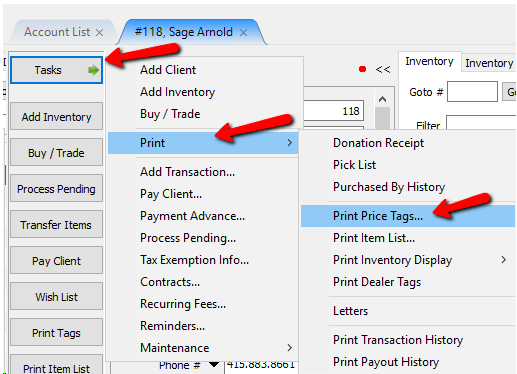Image resolution: width=517 pixels, height=374 pixels.
Task: Expand the Maintenance submenu chevron
Action: pyautogui.click(x=289, y=348)
